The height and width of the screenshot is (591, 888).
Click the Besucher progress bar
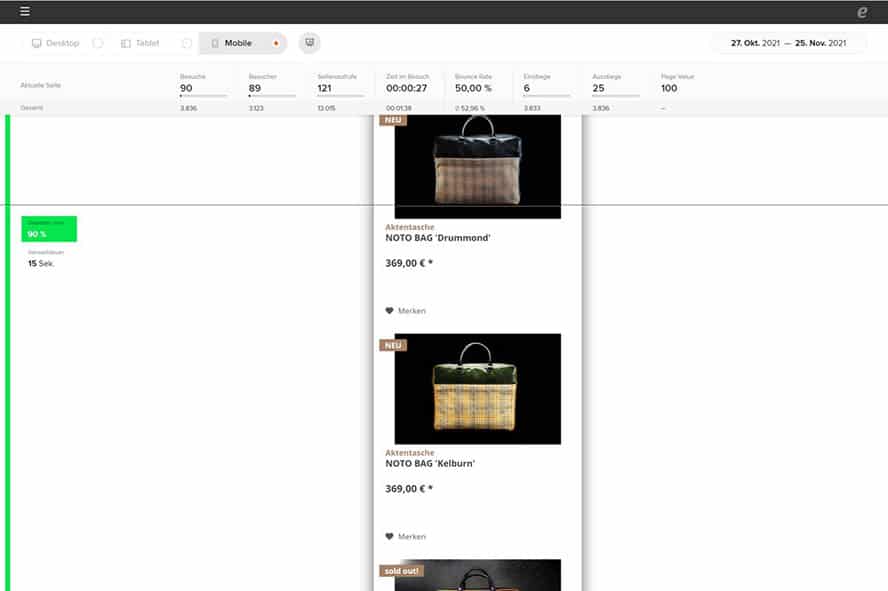pyautogui.click(x=272, y=96)
